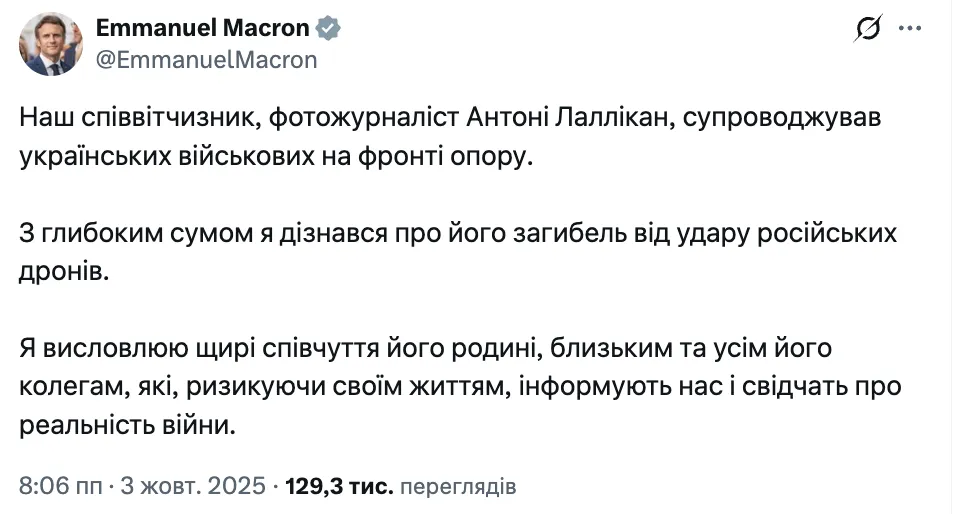Open the three-dot more options menu
Image resolution: width=956 pixels, height=514 pixels.
point(910,30)
